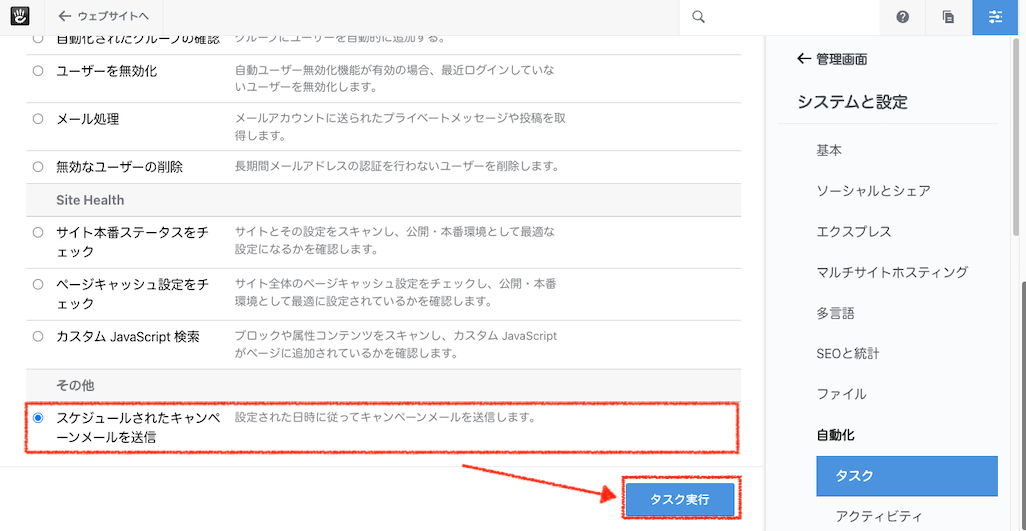Go back to 管理画面 via arrow

803,59
